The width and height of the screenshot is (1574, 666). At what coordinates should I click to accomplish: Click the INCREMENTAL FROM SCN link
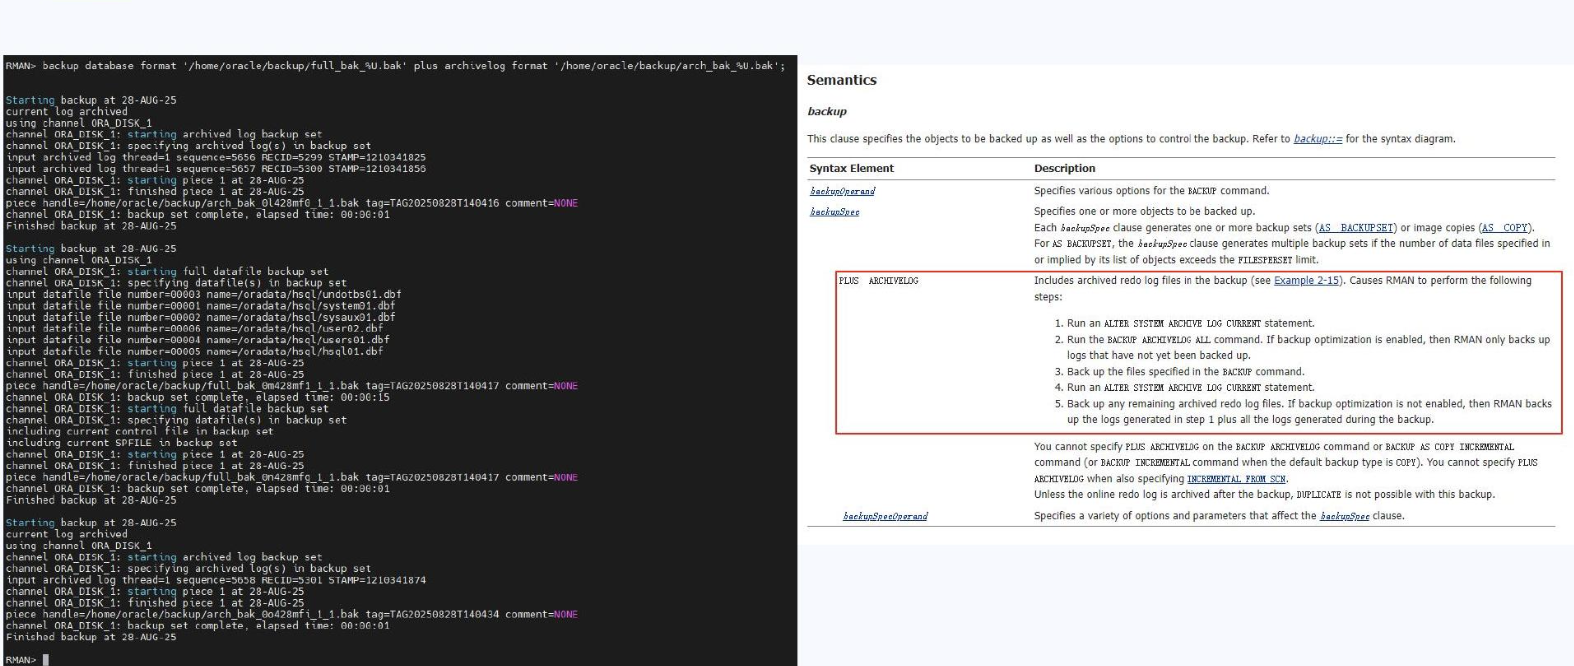click(1236, 479)
